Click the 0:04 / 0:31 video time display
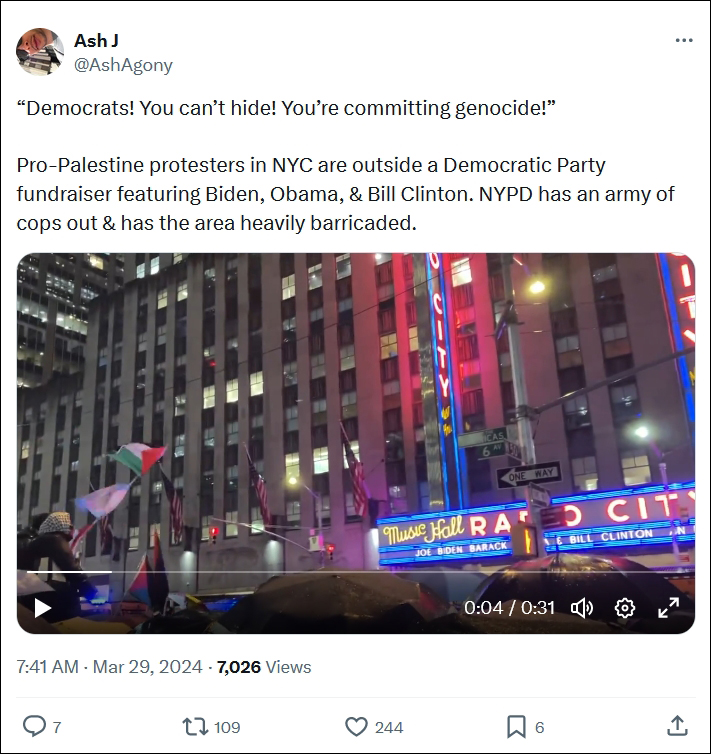The height and width of the screenshot is (754, 711). click(x=509, y=608)
